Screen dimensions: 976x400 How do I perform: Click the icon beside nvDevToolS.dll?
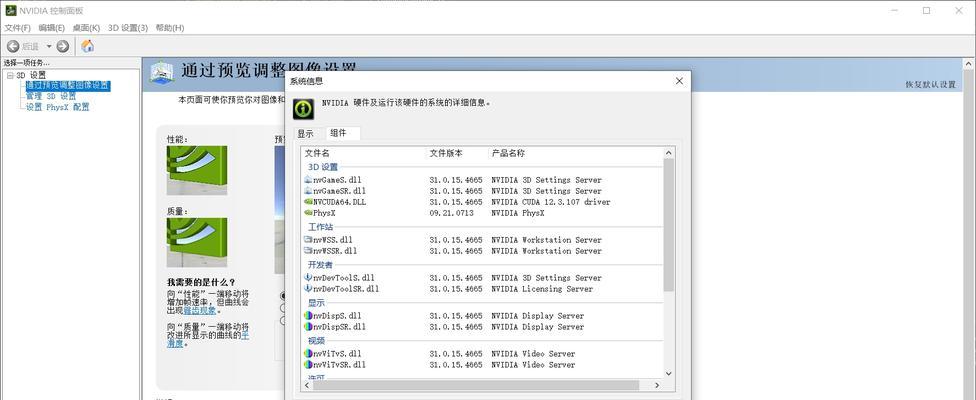coord(308,277)
